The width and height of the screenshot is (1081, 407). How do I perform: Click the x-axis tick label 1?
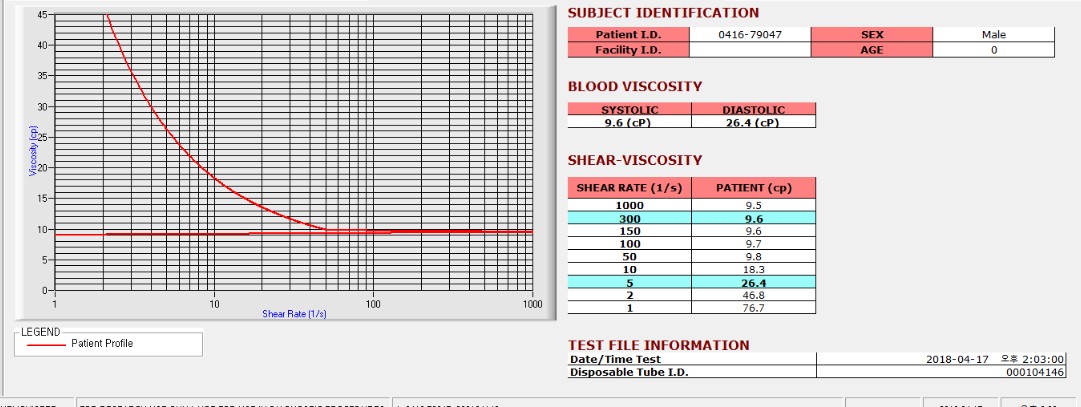pyautogui.click(x=54, y=304)
